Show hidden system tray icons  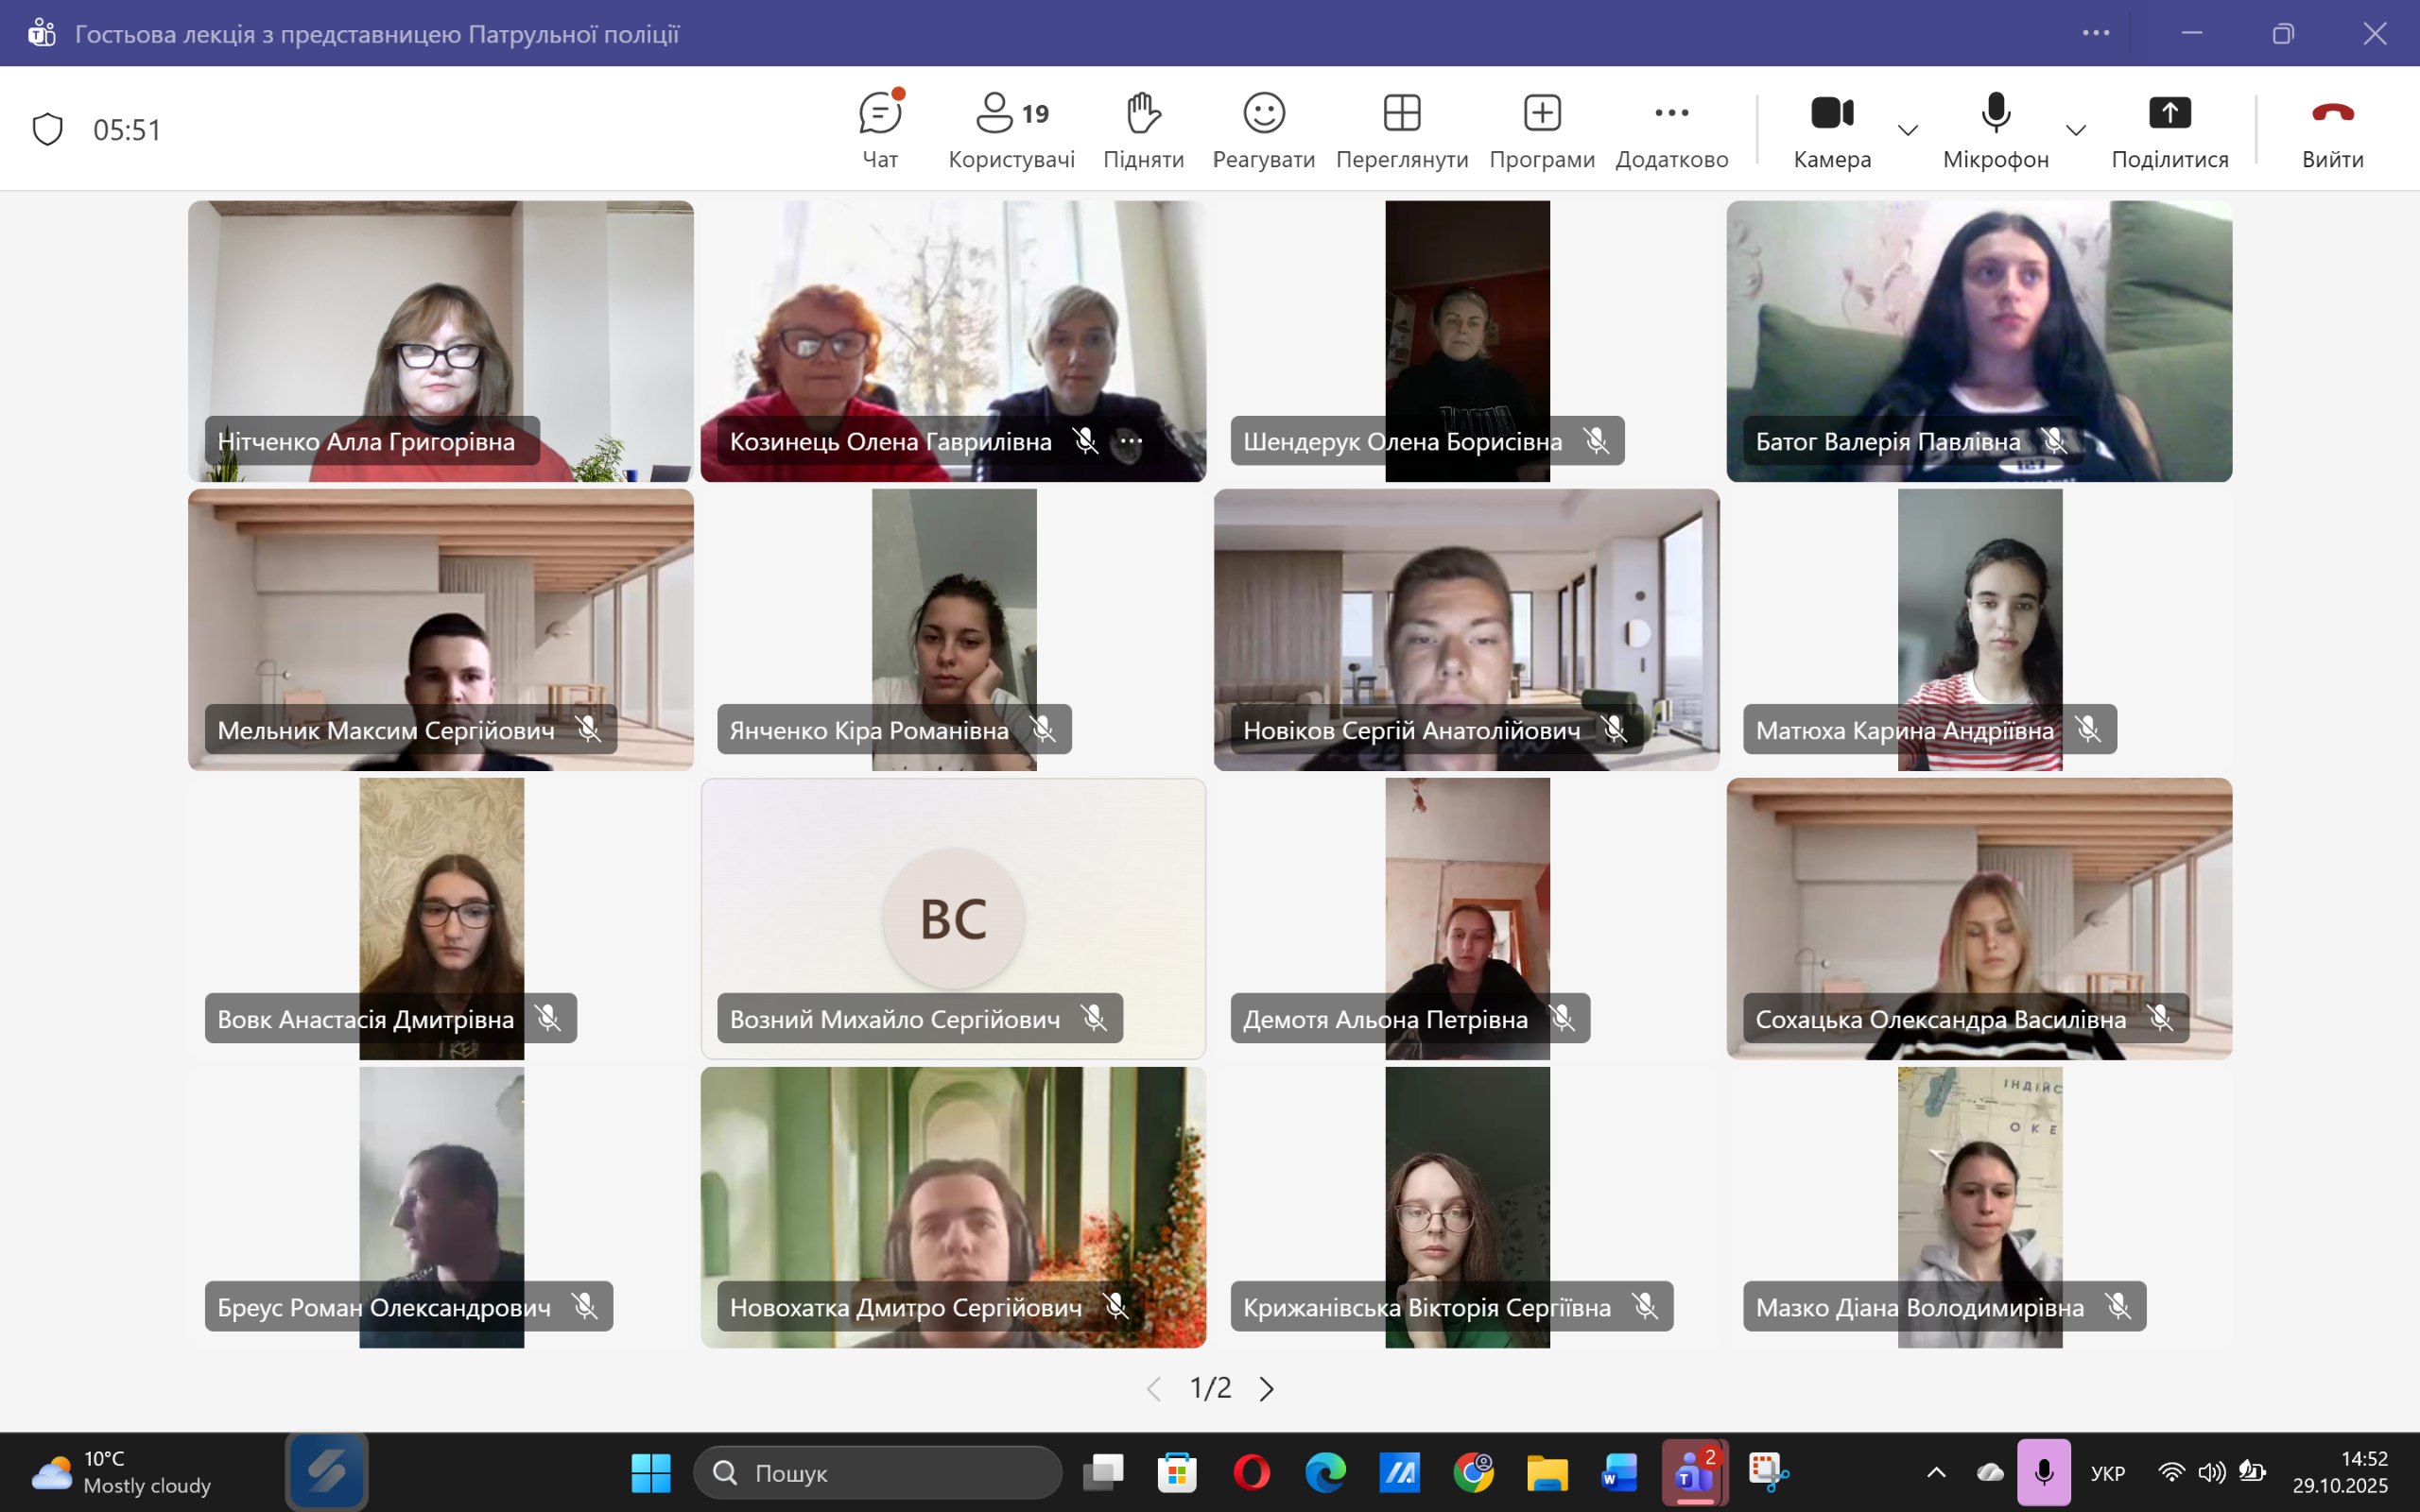point(1936,1472)
